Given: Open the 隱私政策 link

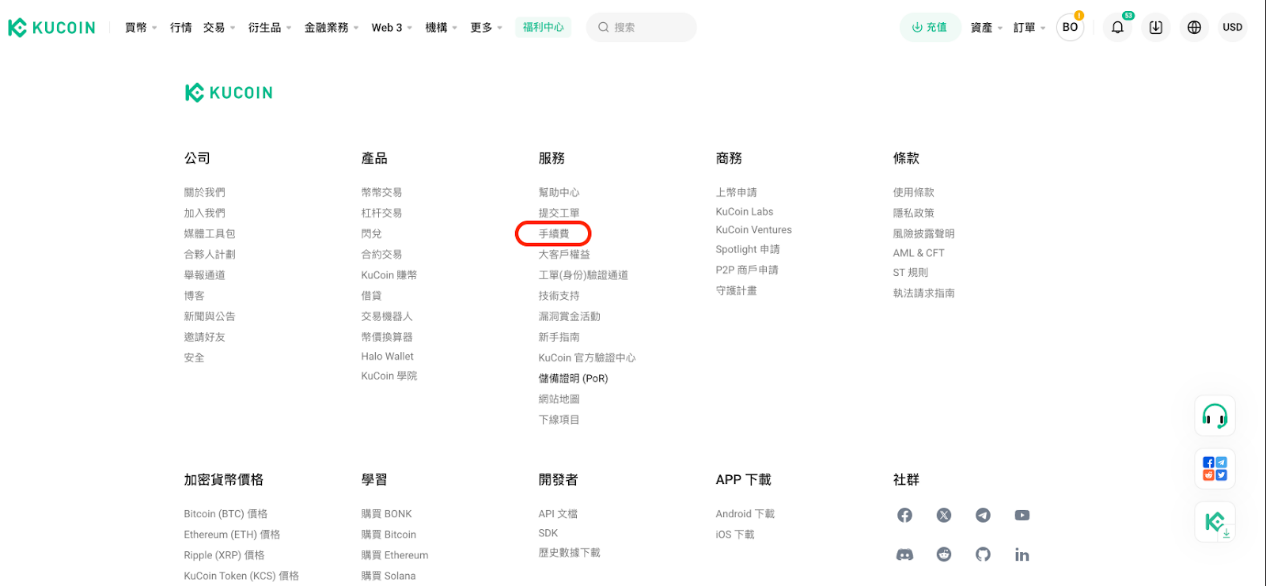Looking at the screenshot, I should coord(914,213).
